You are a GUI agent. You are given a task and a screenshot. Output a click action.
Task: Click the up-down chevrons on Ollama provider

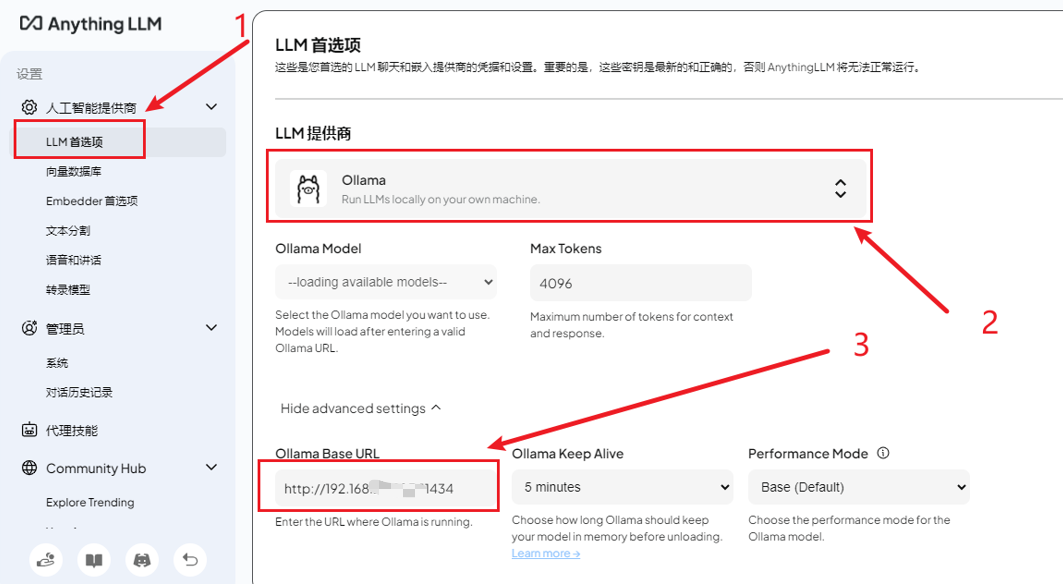coord(841,189)
